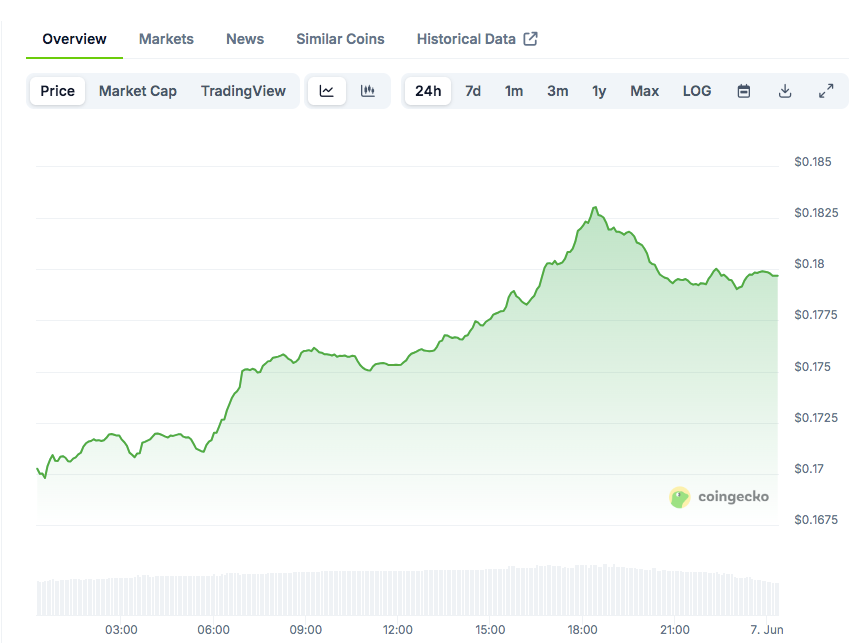Open the News tab

tap(245, 39)
